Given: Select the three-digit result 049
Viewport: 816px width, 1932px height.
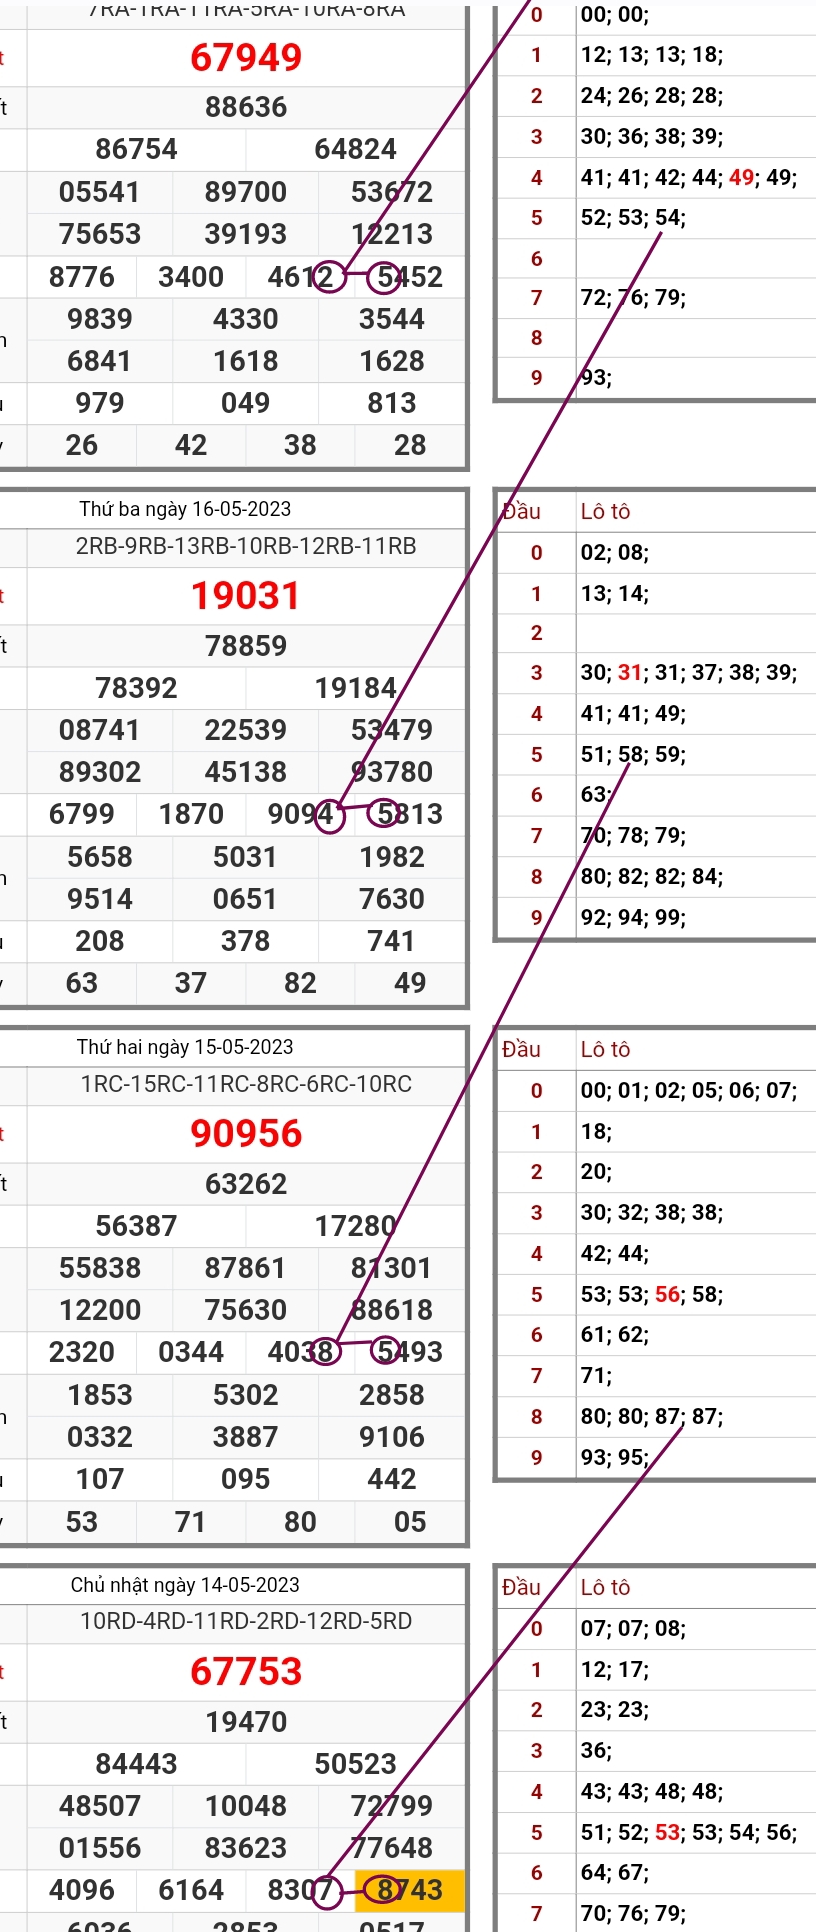Looking at the screenshot, I should coord(246,403).
